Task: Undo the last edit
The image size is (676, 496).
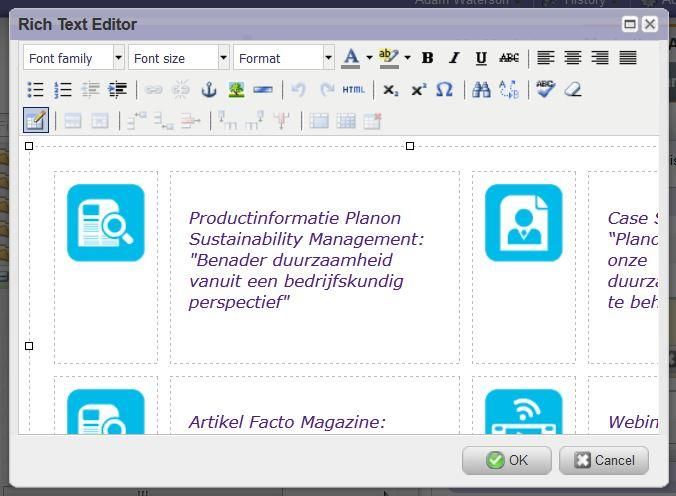Action: click(298, 90)
